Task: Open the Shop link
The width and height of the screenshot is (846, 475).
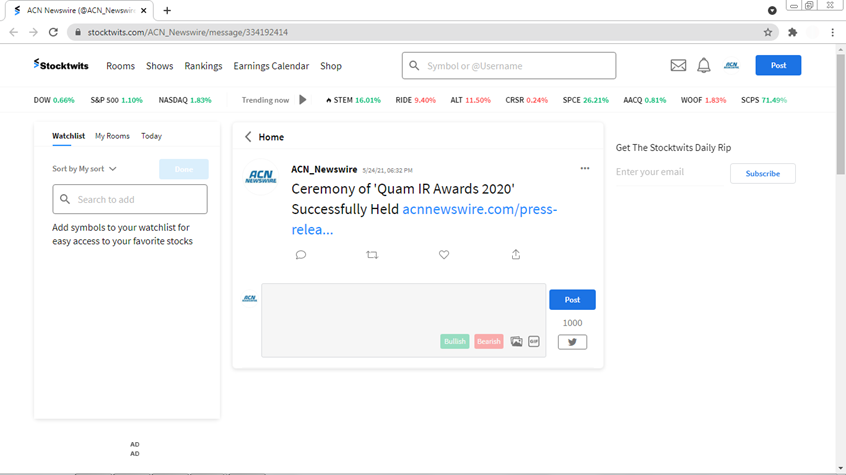Action: pos(331,66)
